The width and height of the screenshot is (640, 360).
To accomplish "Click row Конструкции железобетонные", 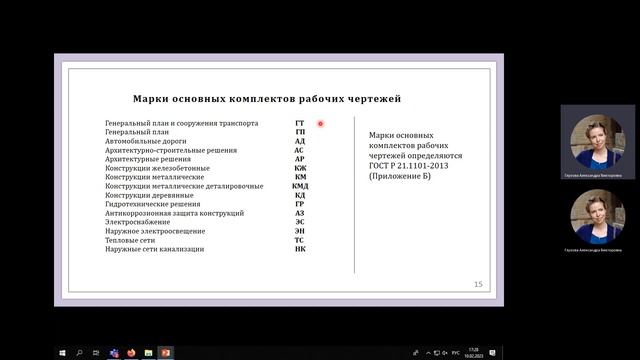I will click(x=158, y=168).
